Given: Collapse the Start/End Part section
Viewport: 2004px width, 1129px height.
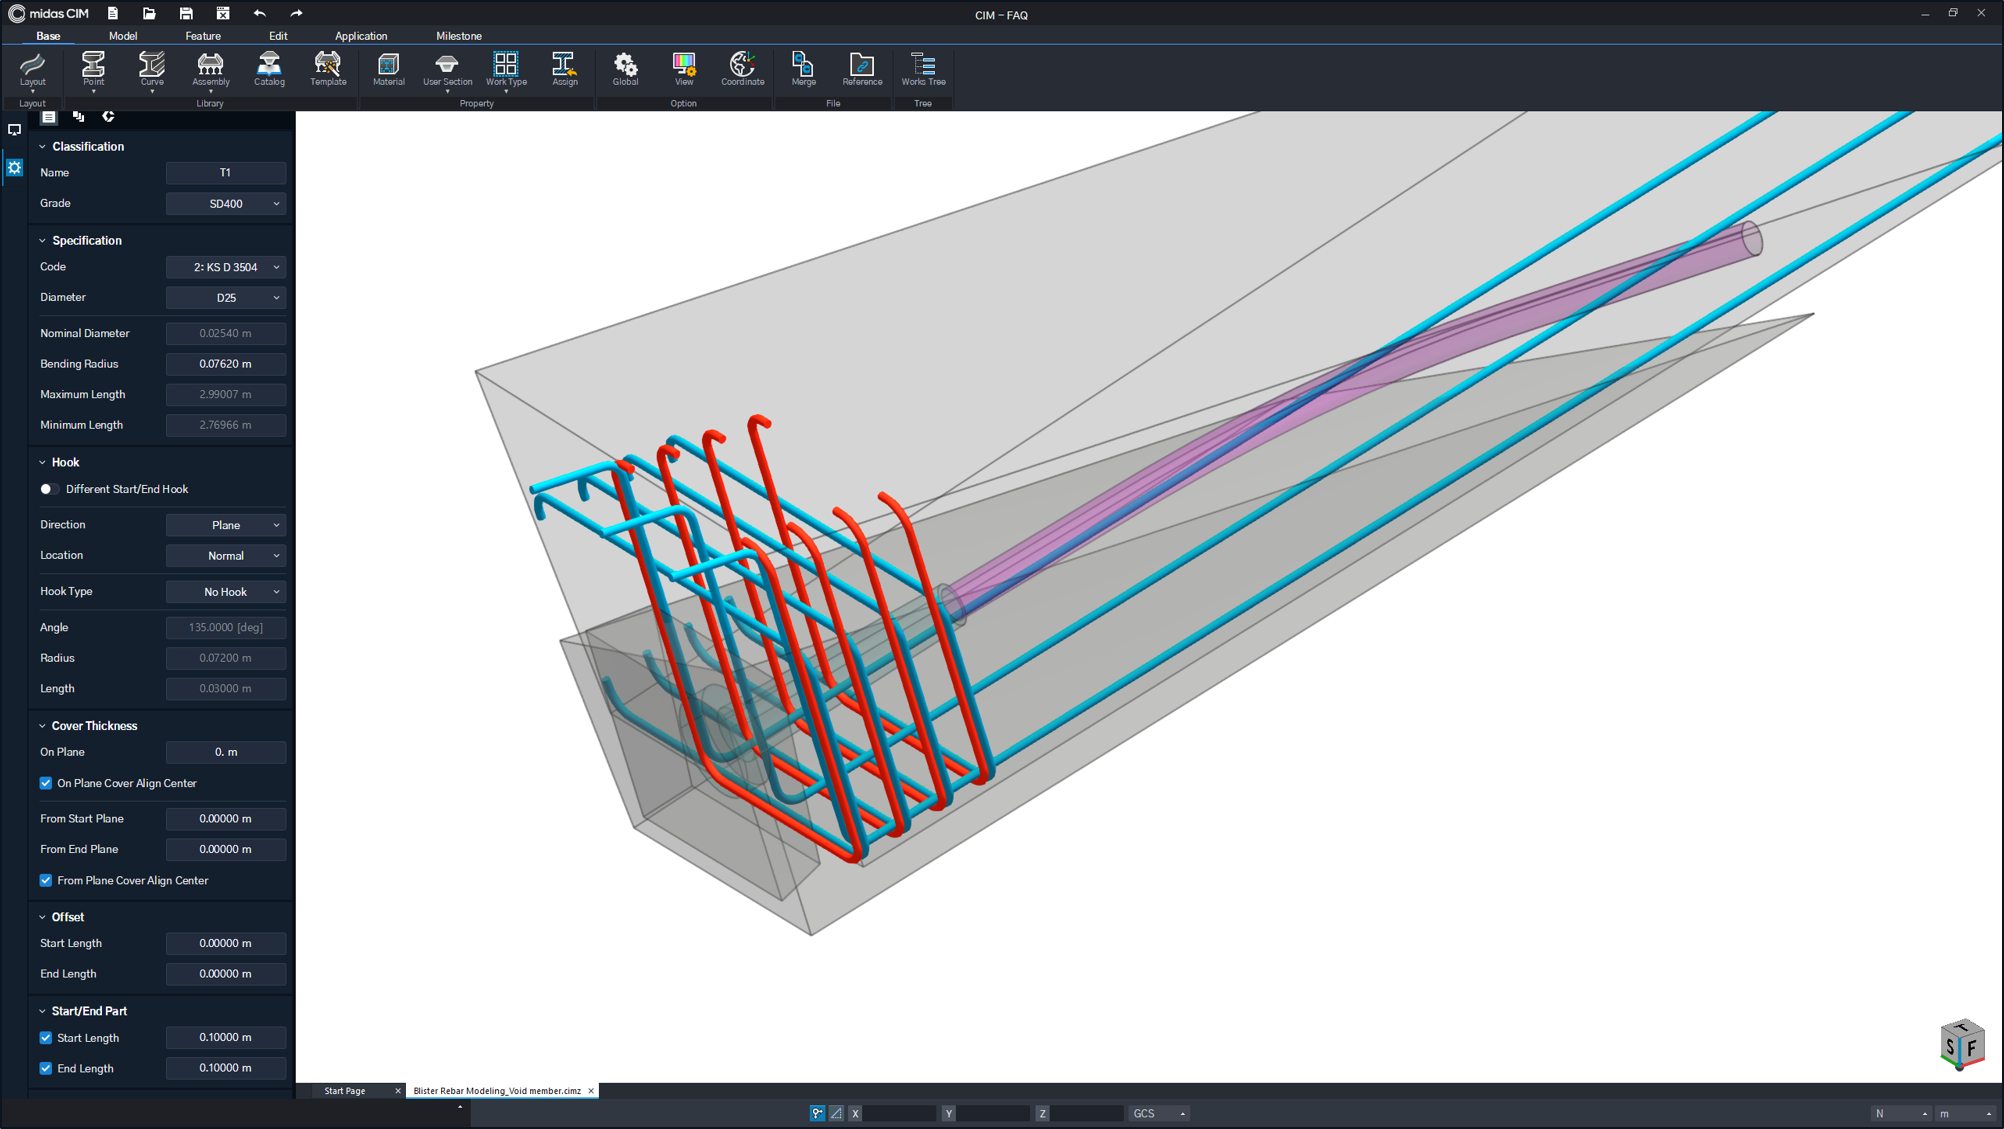Looking at the screenshot, I should (42, 1011).
